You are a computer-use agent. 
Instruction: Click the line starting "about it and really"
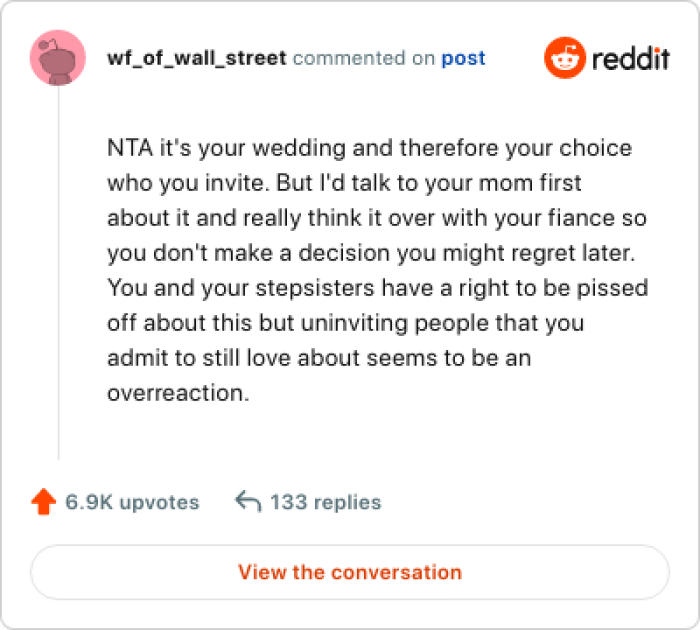click(x=378, y=219)
